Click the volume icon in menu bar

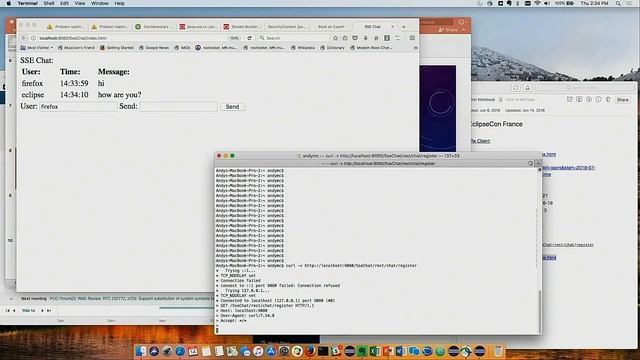click(547, 3)
